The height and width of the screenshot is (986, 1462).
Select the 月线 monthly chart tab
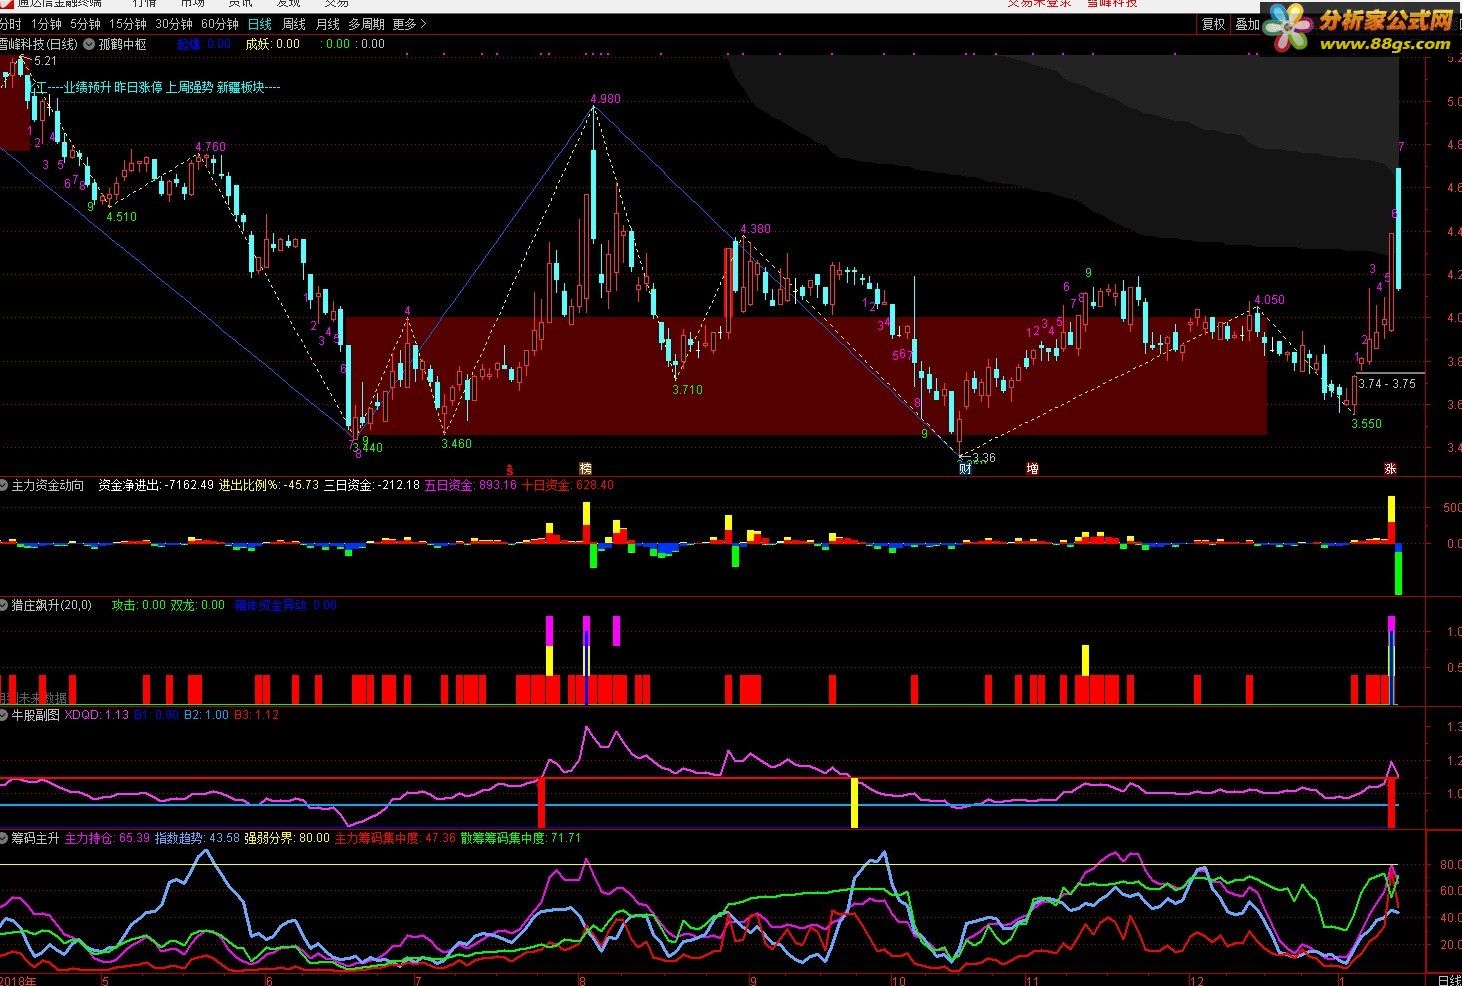click(x=327, y=24)
